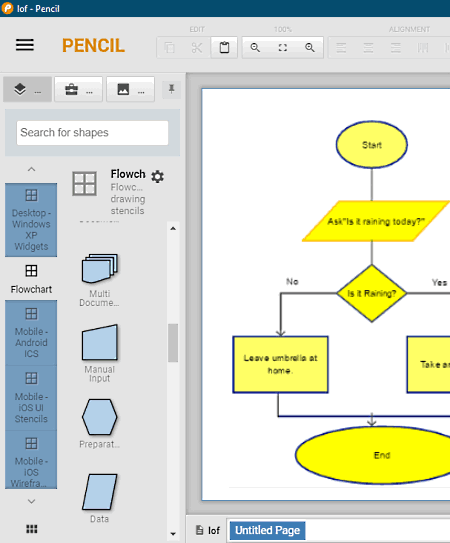Open the all-collections grid icon
The width and height of the screenshot is (450, 543).
pos(32,529)
